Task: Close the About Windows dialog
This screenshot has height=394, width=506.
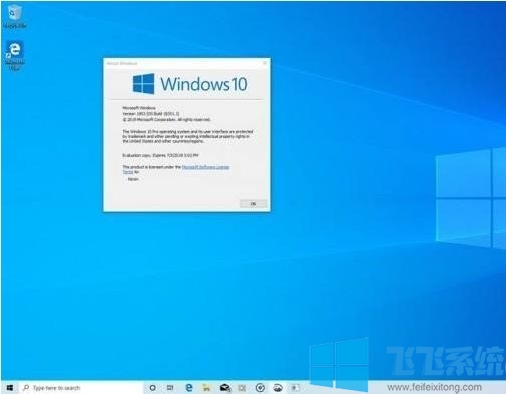Action: [x=265, y=63]
